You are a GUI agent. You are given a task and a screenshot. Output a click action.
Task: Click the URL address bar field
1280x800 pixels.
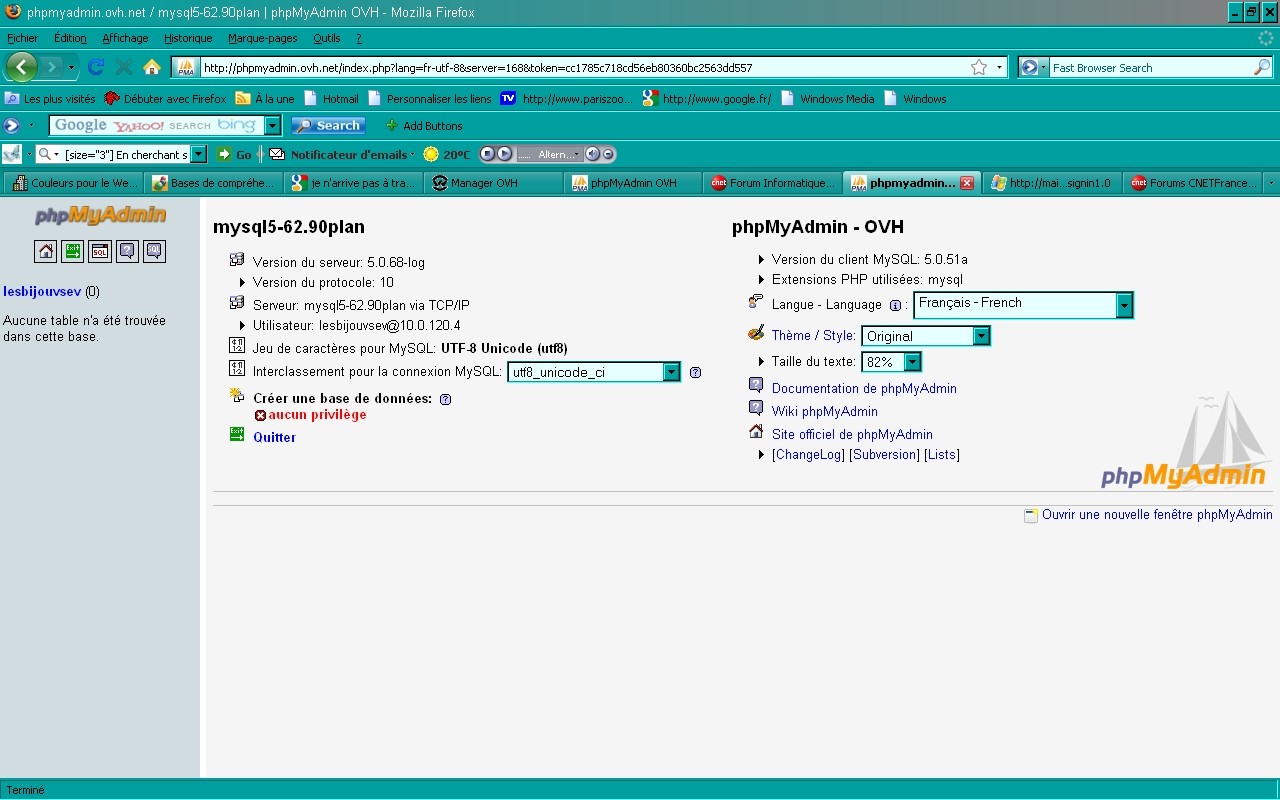click(585, 68)
